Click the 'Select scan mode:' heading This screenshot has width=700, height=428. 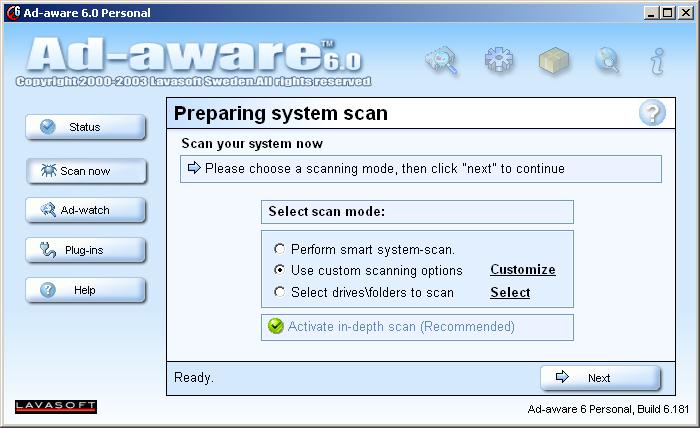(327, 212)
